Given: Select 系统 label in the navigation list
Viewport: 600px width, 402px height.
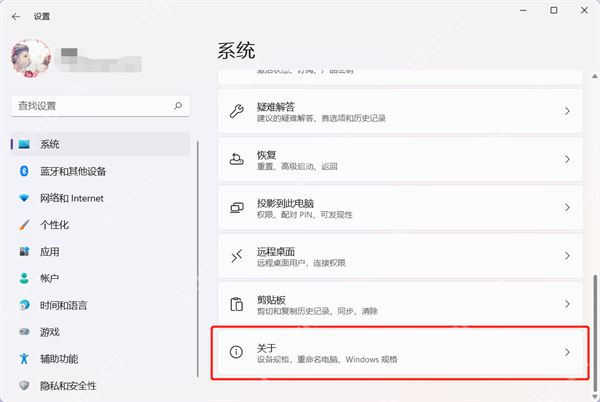Looking at the screenshot, I should [x=50, y=144].
